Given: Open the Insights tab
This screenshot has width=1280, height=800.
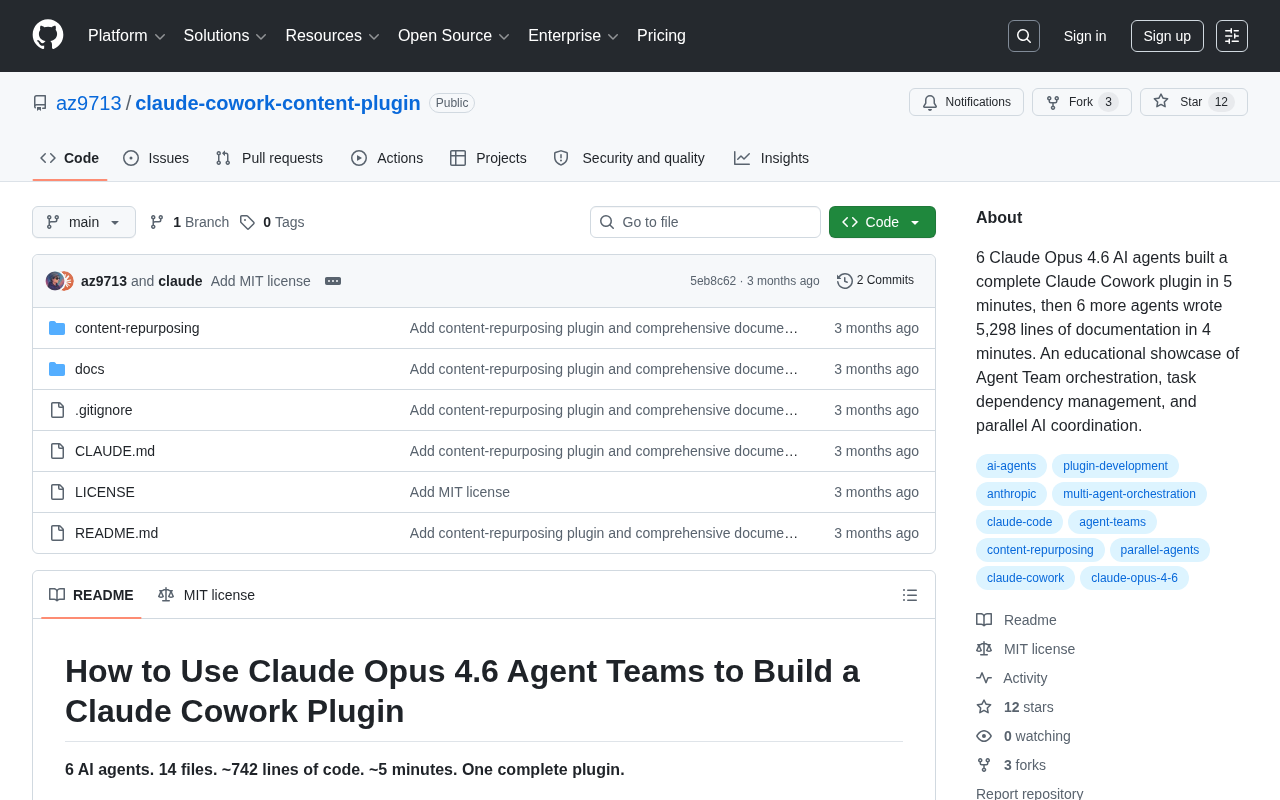Looking at the screenshot, I should coord(771,158).
